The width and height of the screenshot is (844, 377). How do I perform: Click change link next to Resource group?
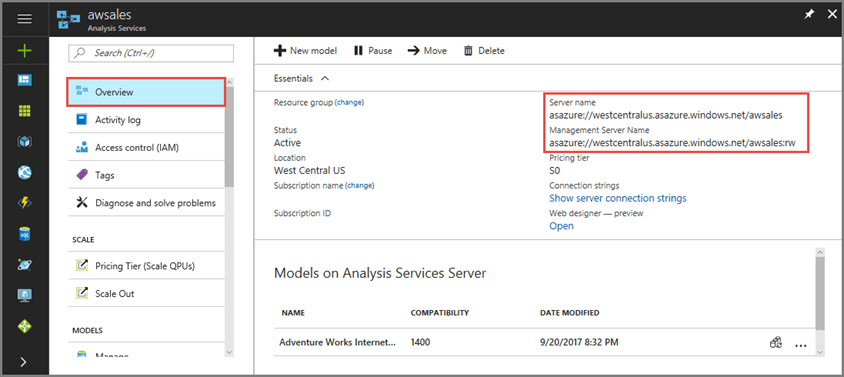tap(350, 102)
